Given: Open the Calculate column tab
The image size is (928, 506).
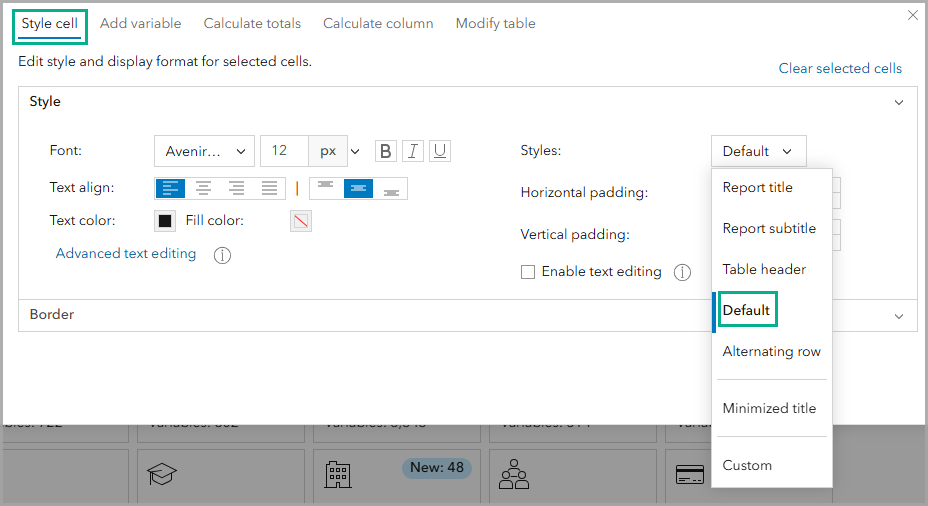Looking at the screenshot, I should coord(378,24).
